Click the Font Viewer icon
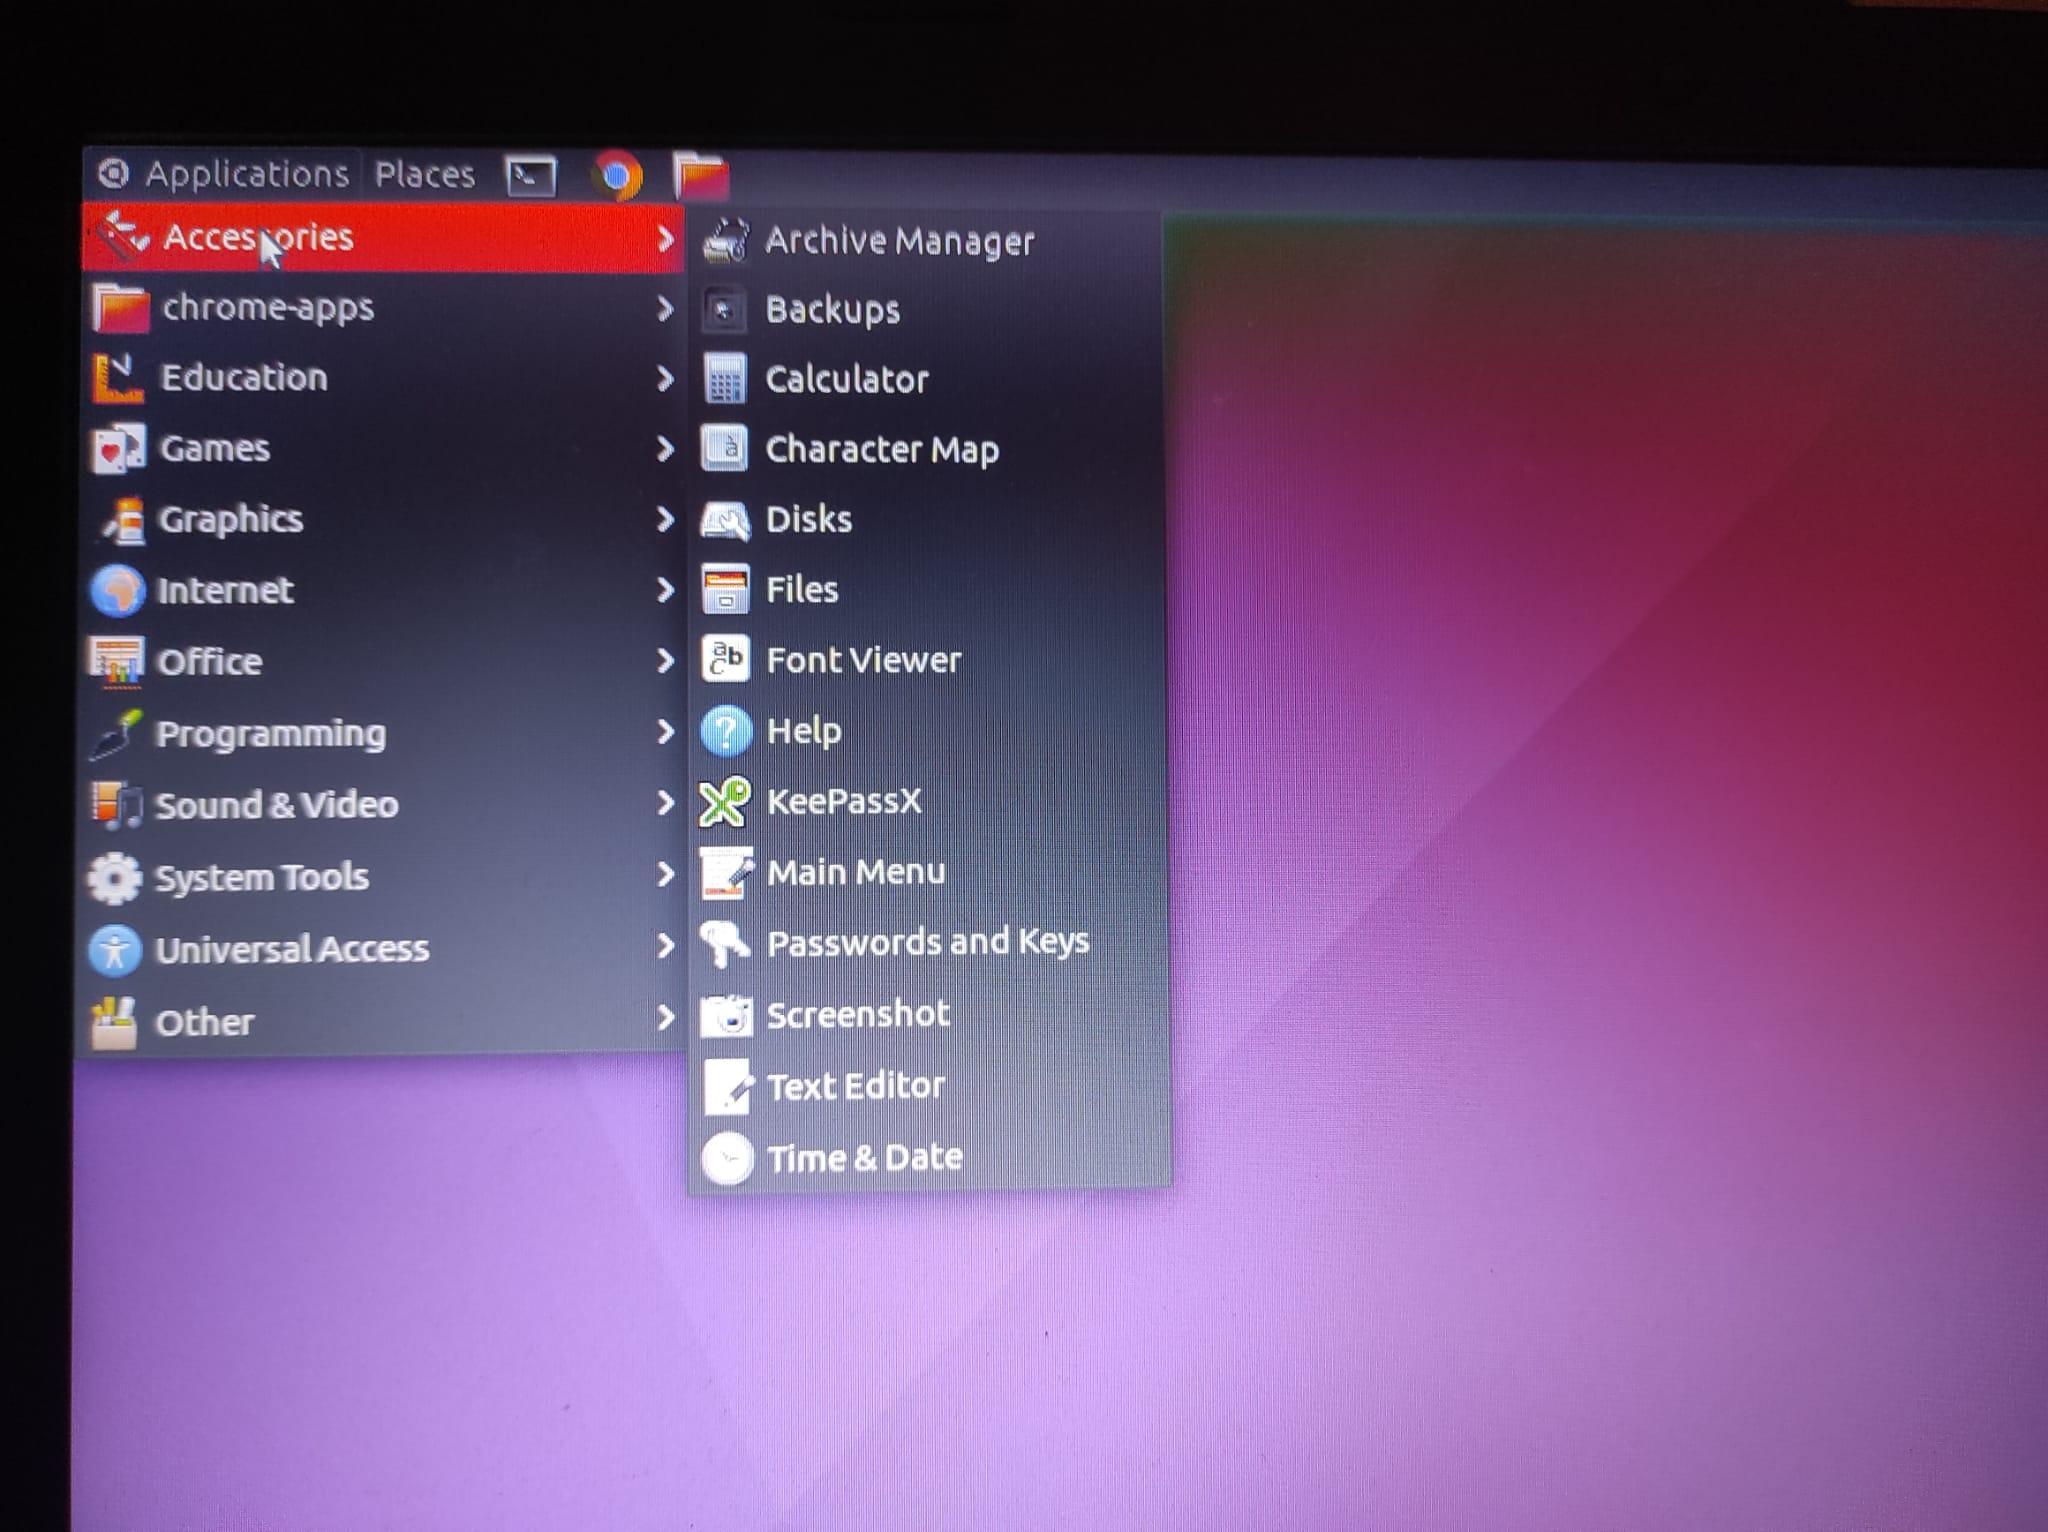The width and height of the screenshot is (2048, 1532). pyautogui.click(x=725, y=660)
